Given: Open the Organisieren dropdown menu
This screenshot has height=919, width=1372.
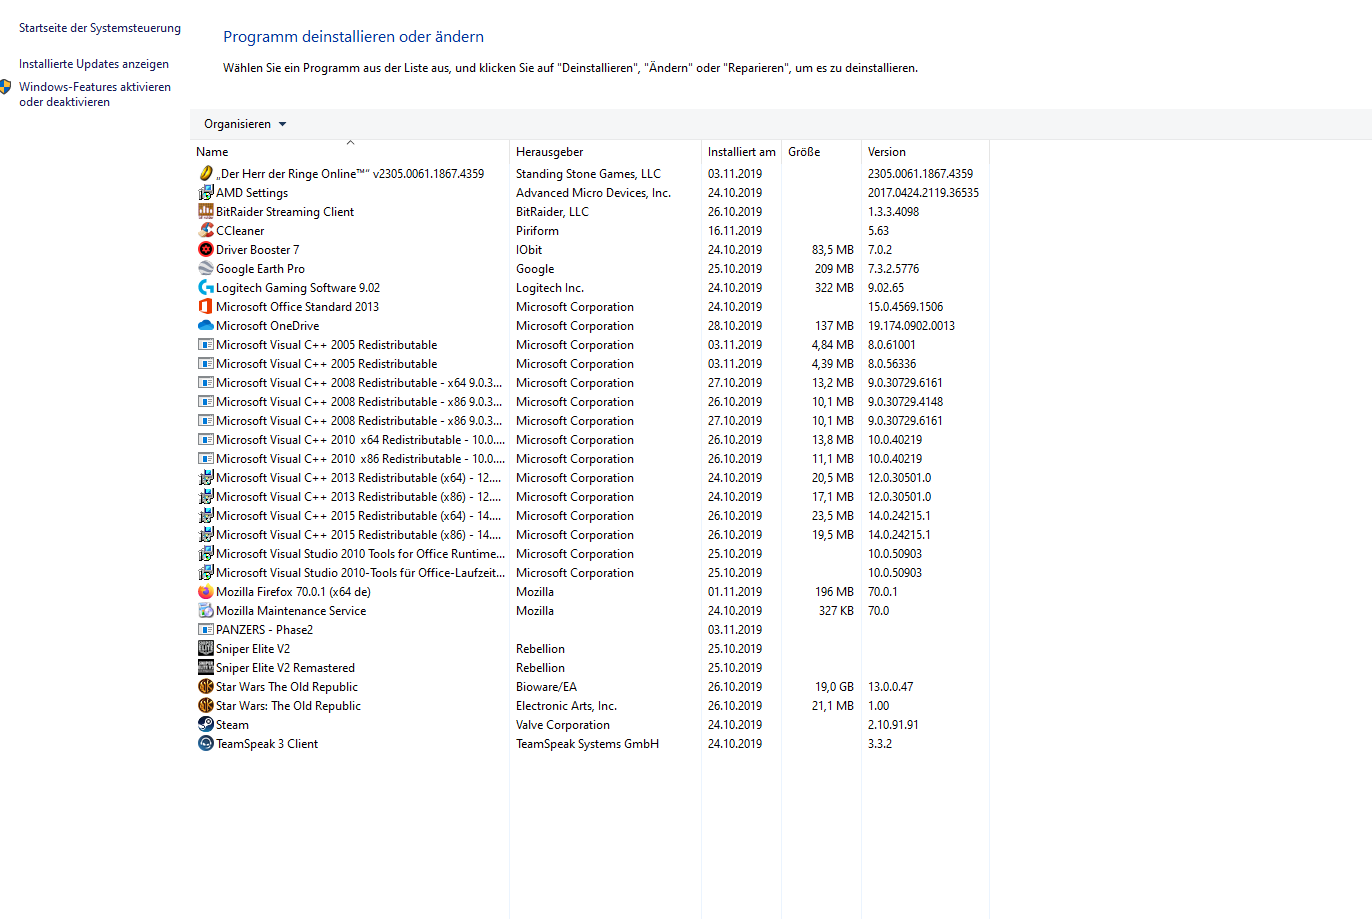Looking at the screenshot, I should click(x=245, y=124).
